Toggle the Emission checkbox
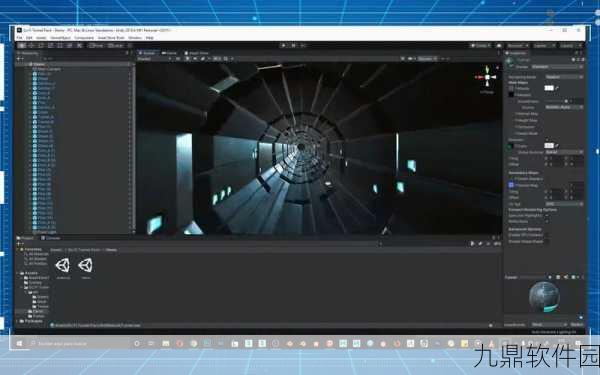600x375 pixels. [546, 140]
